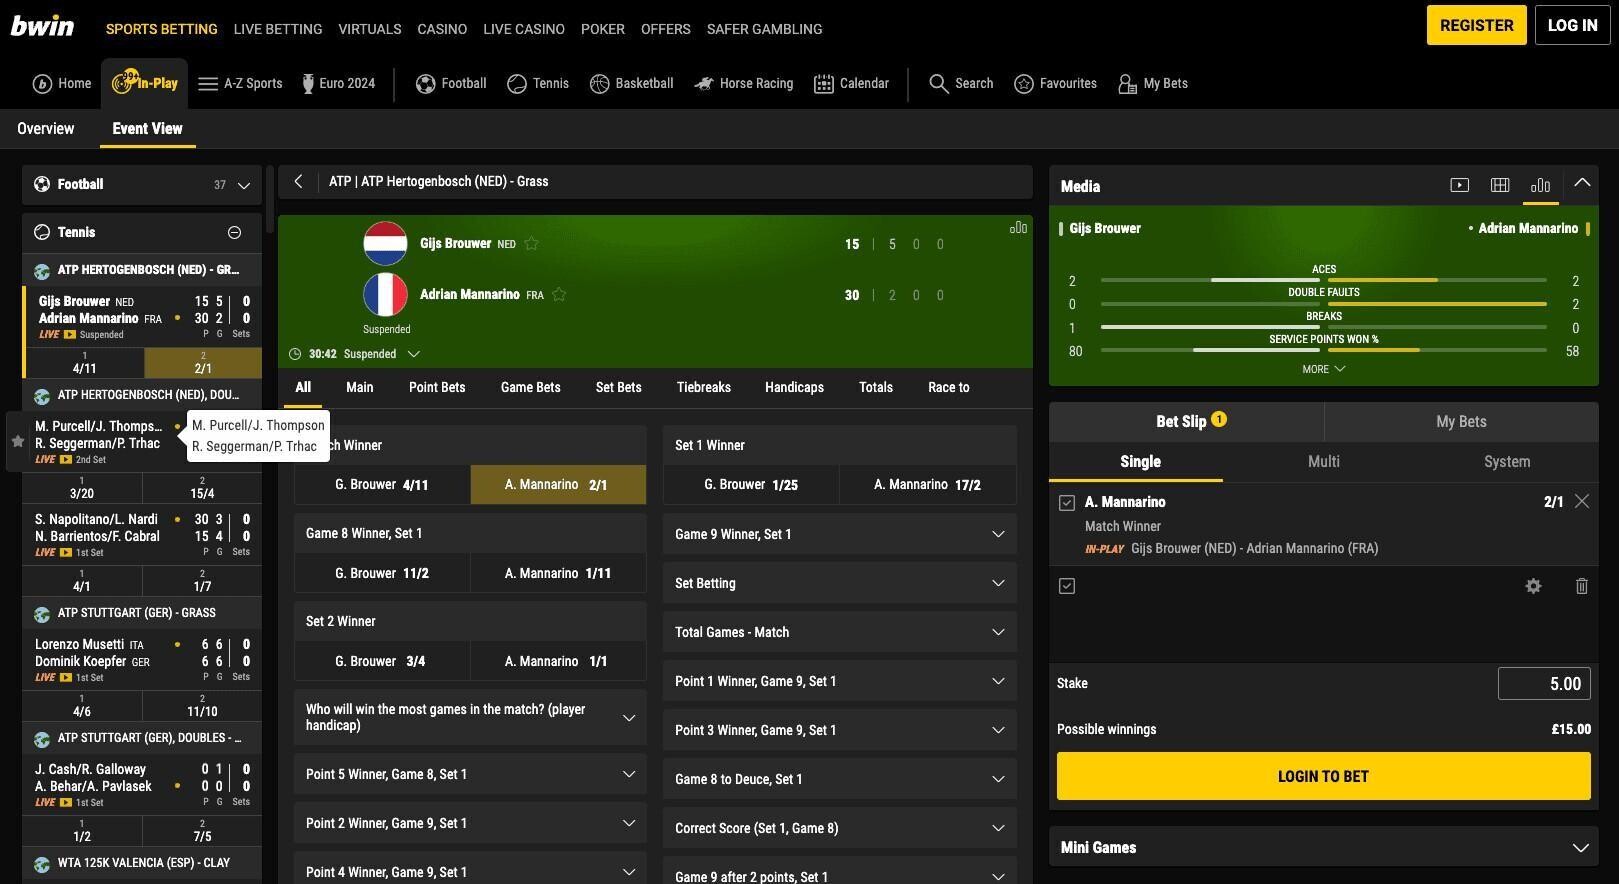This screenshot has height=884, width=1619.
Task: Delete all bets with the trash icon
Action: [1582, 586]
